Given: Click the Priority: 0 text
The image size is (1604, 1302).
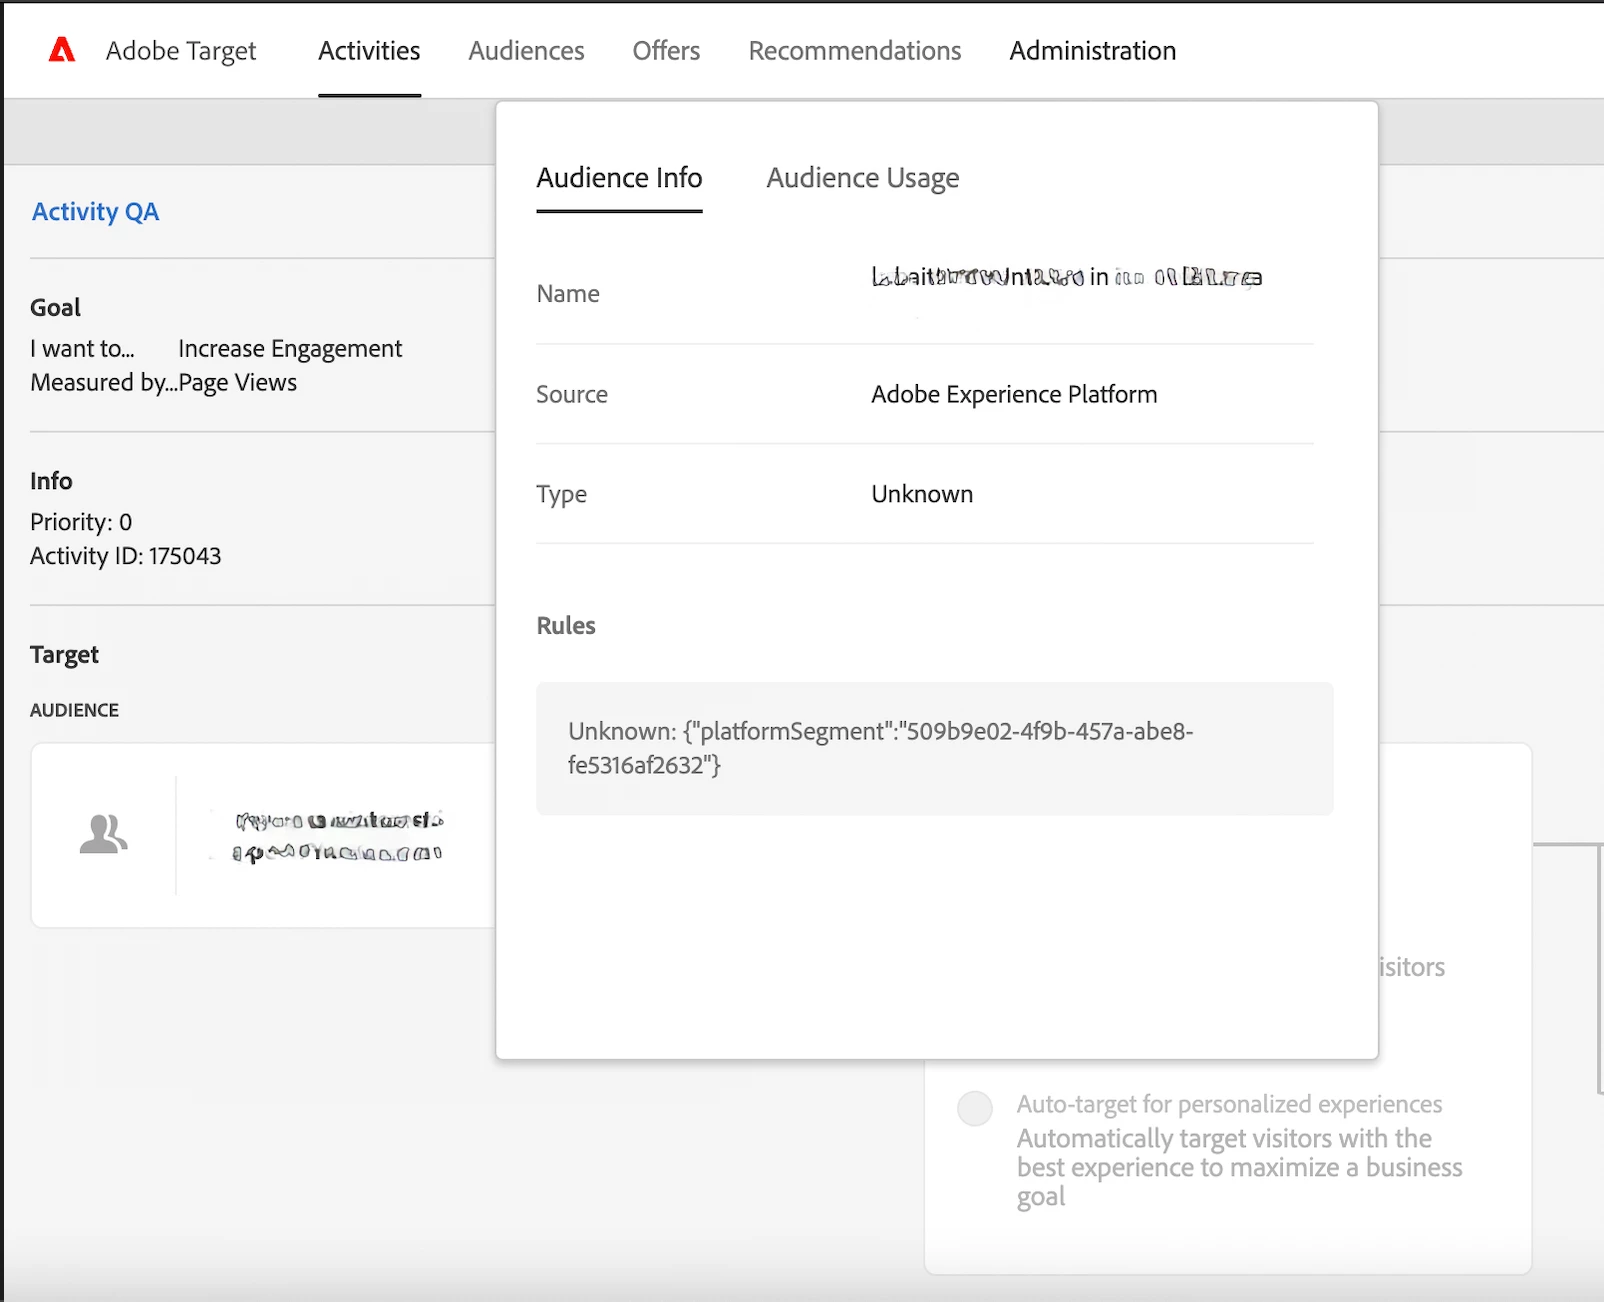Looking at the screenshot, I should click(x=81, y=522).
